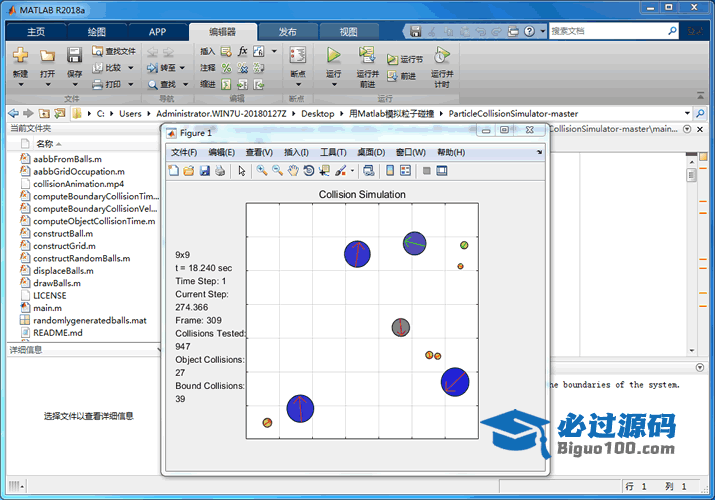Open the 工具(T) menu in Figure 1
715x500 pixels.
pos(333,153)
